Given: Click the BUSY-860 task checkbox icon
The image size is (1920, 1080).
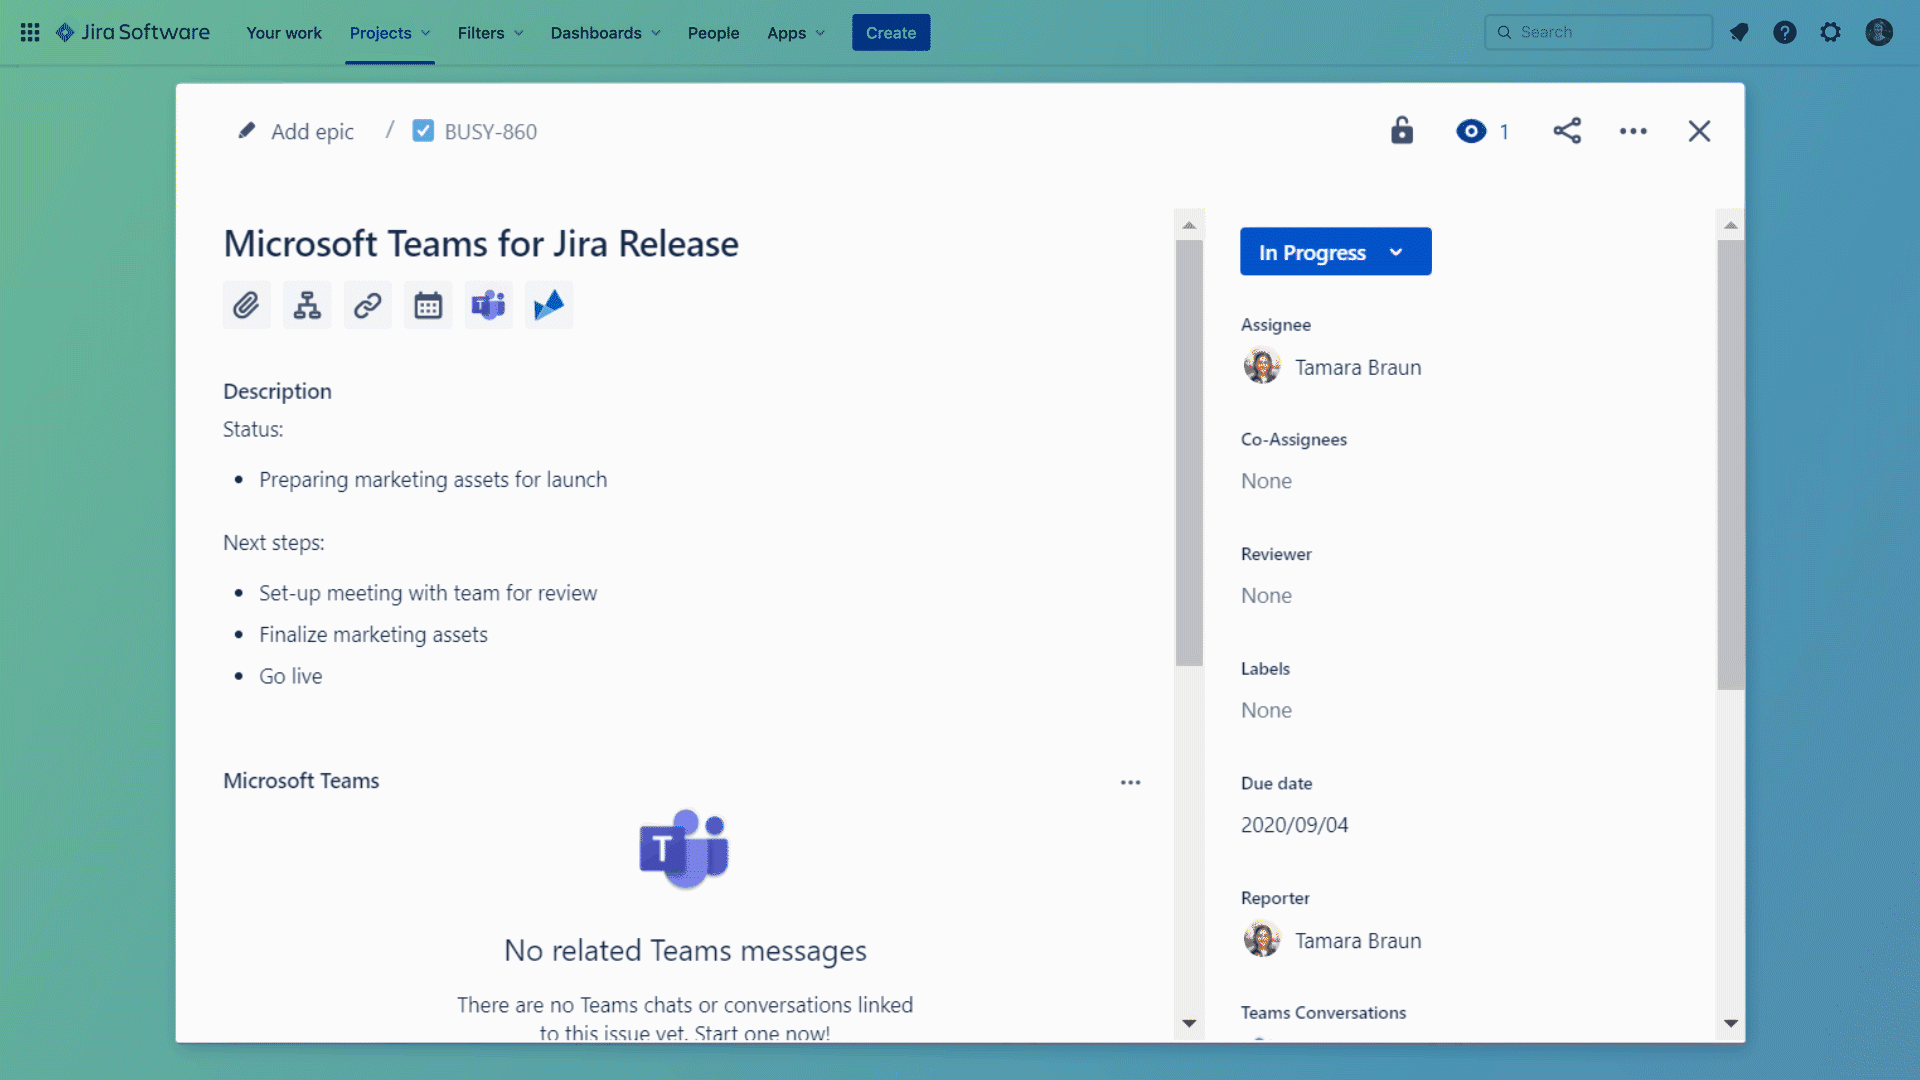Looking at the screenshot, I should pyautogui.click(x=423, y=131).
